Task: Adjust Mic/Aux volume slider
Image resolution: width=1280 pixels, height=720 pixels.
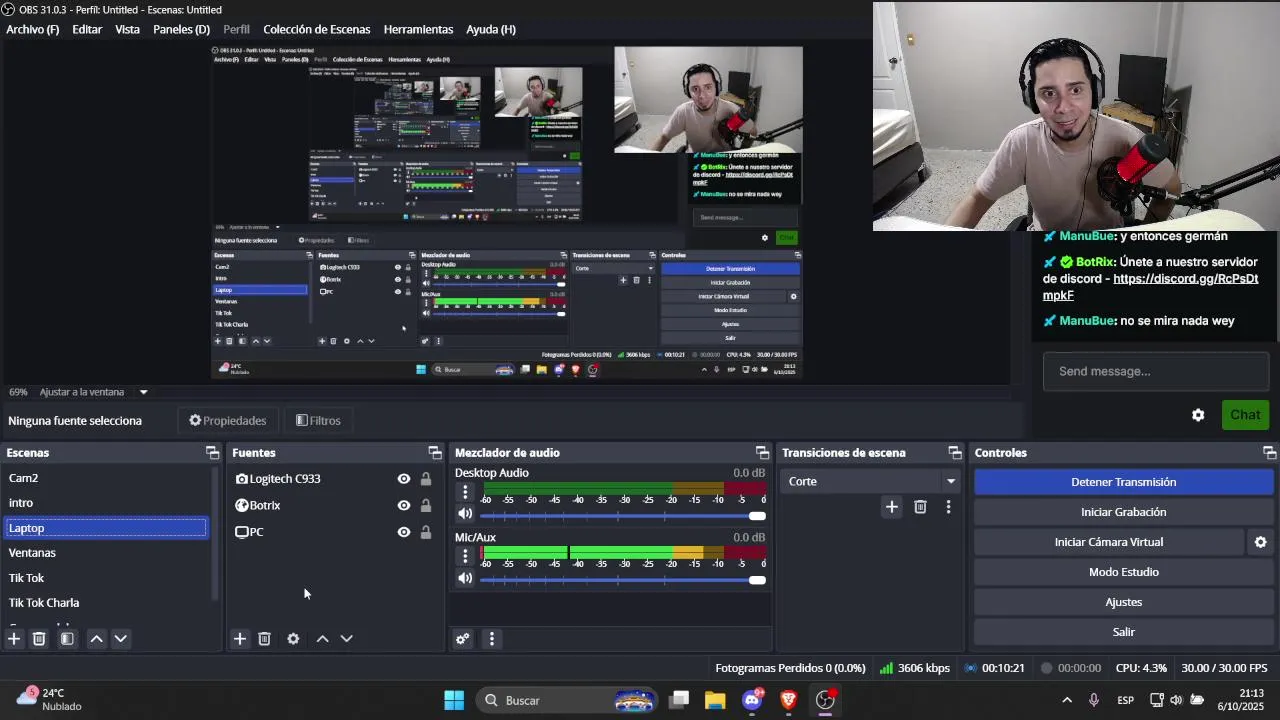Action: 623,580
